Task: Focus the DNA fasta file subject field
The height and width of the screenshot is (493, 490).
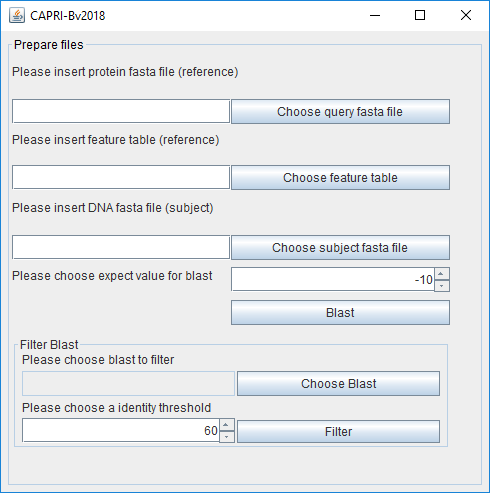Action: click(x=121, y=247)
